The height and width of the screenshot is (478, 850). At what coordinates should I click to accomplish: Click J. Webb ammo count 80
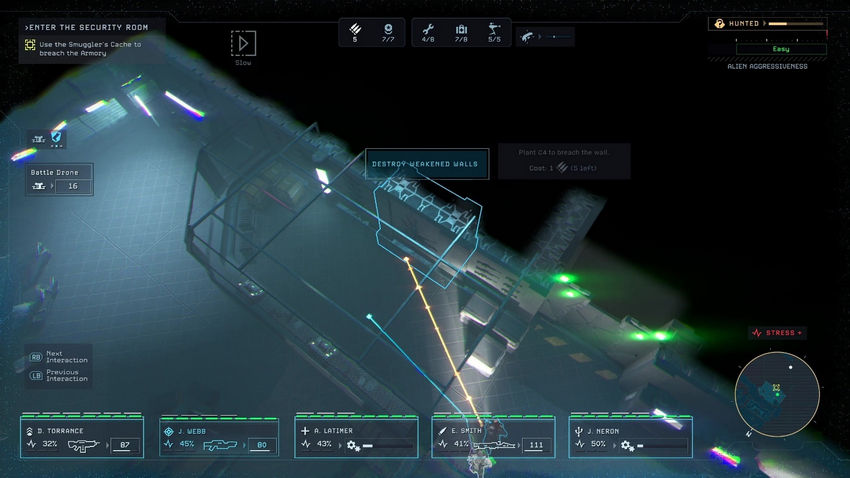click(x=262, y=445)
